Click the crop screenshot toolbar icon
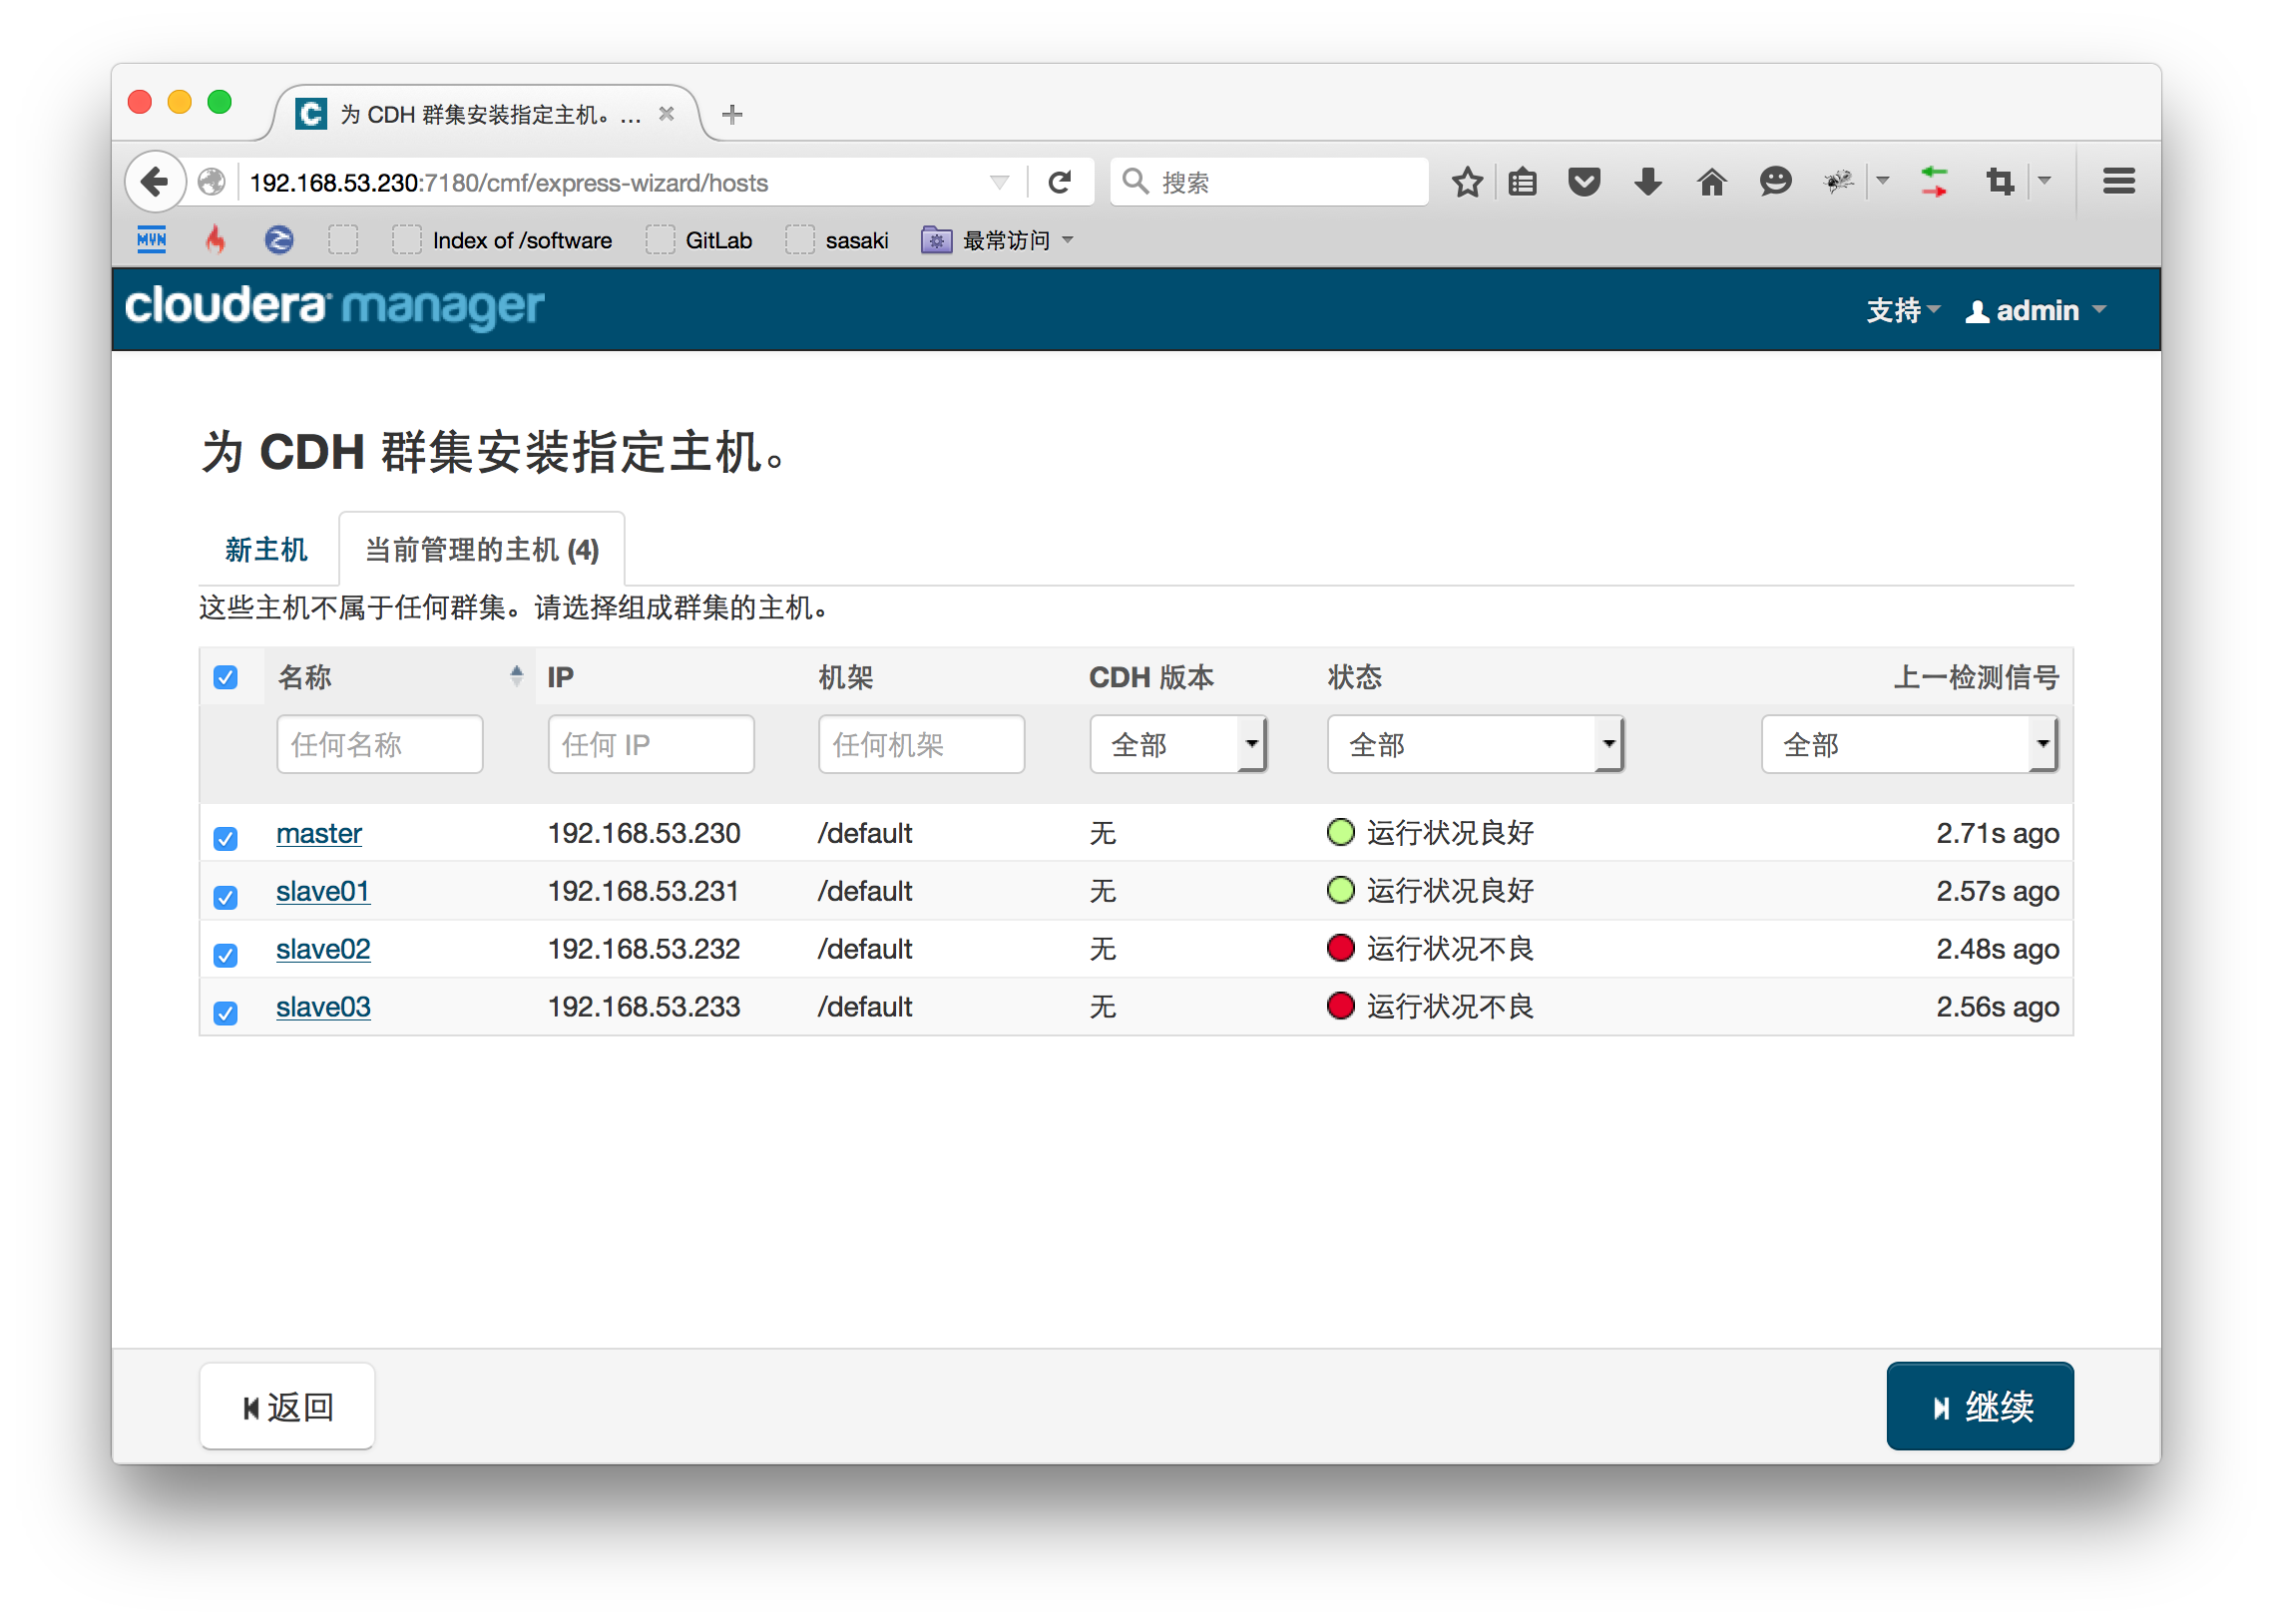The height and width of the screenshot is (1624, 2273). (1999, 182)
